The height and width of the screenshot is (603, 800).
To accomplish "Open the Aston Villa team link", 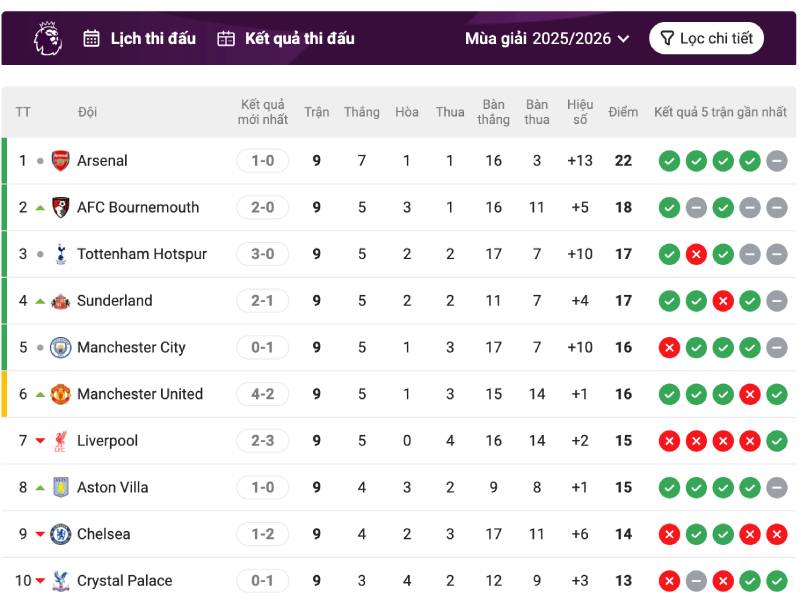I will (x=113, y=487).
